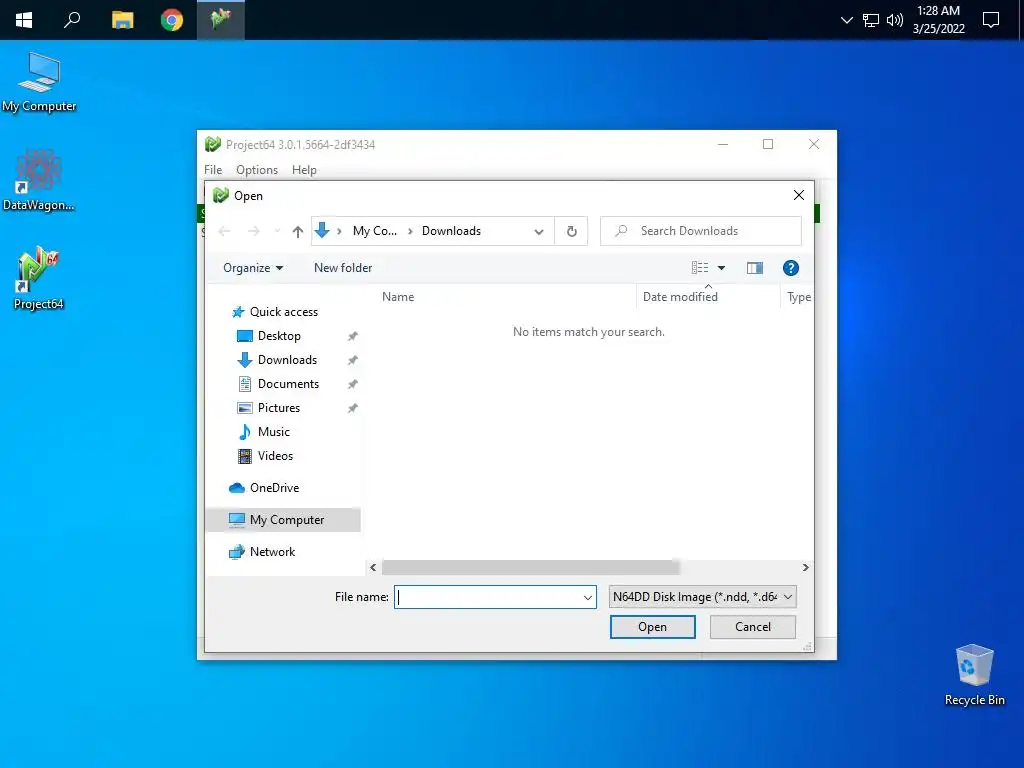This screenshot has width=1024, height=768.
Task: Open the clock showing 1:28 AM
Action: point(938,20)
